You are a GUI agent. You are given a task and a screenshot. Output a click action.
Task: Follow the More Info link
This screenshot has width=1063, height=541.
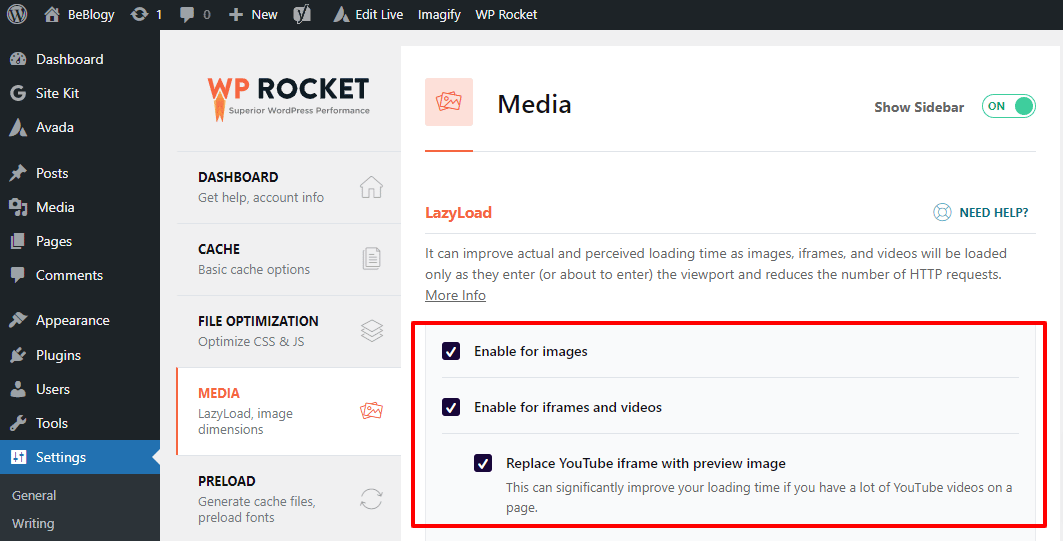[x=456, y=295]
